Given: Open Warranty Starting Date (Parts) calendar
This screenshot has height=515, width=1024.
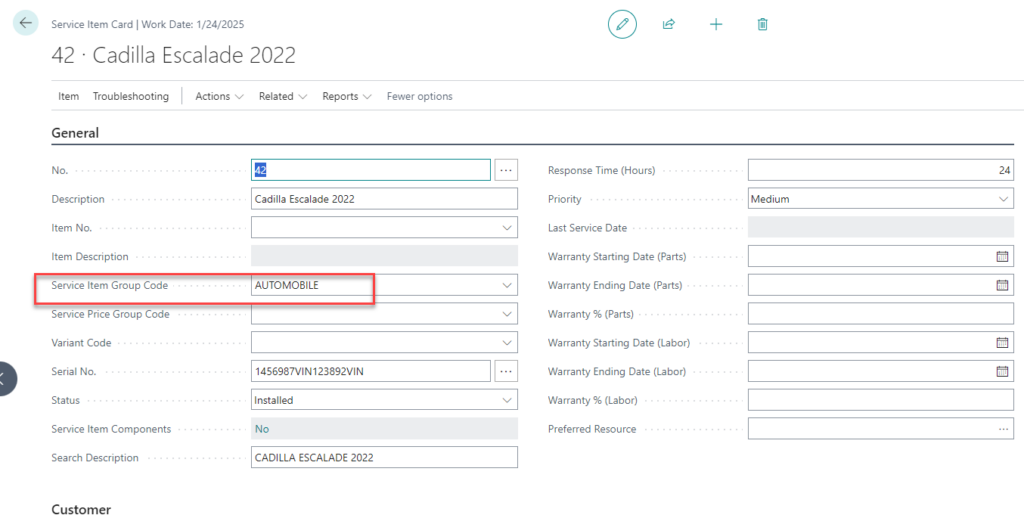Looking at the screenshot, I should [x=1002, y=257].
